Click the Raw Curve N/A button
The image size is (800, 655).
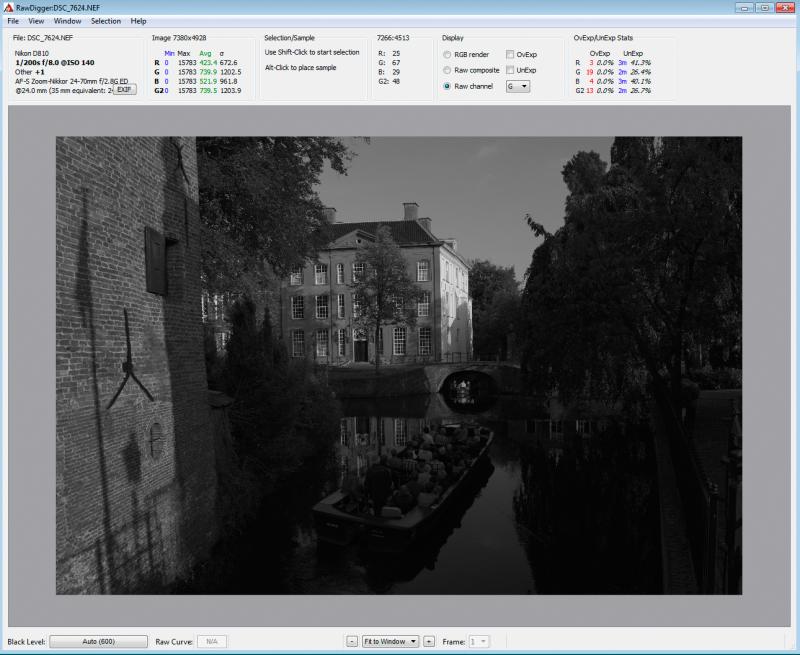point(212,641)
